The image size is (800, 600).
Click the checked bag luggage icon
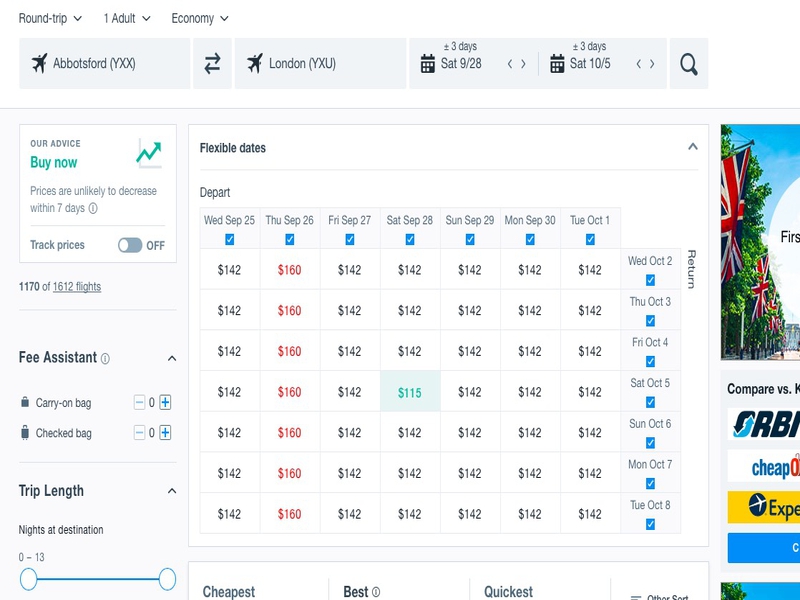[x=24, y=433]
